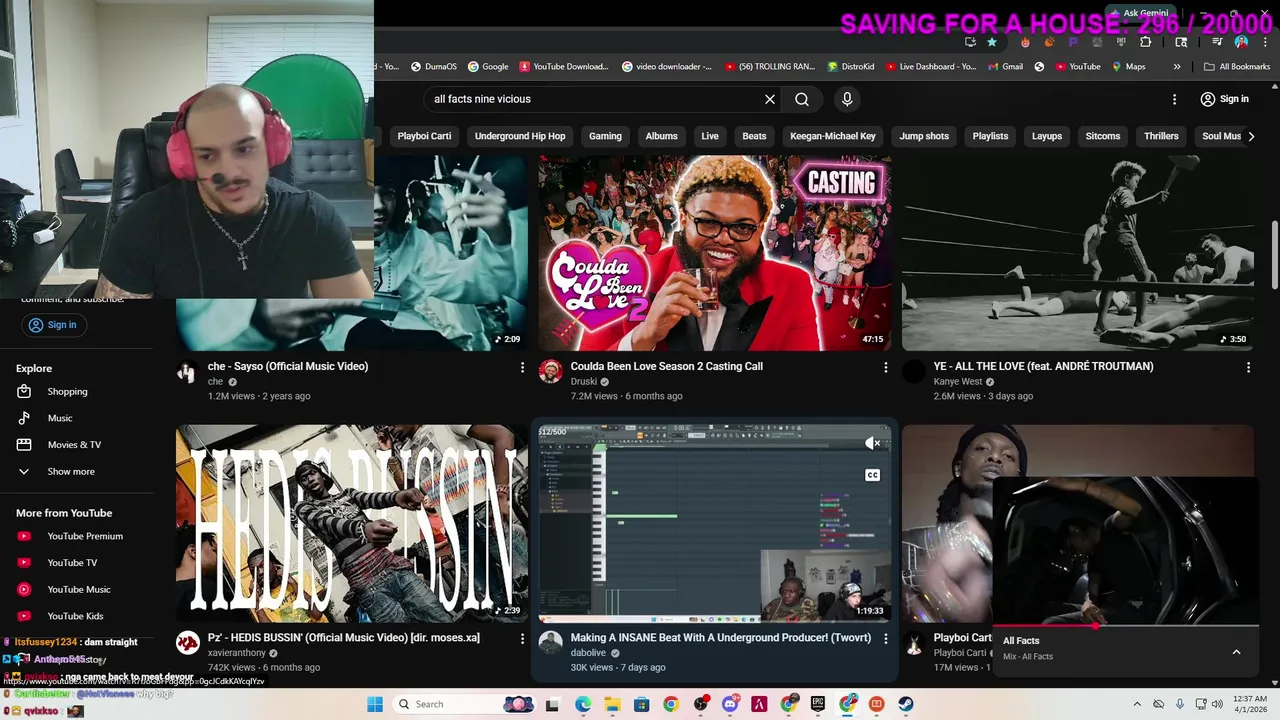The height and width of the screenshot is (720, 1280).
Task: Open Gmail bookmark
Action: coord(1005,67)
